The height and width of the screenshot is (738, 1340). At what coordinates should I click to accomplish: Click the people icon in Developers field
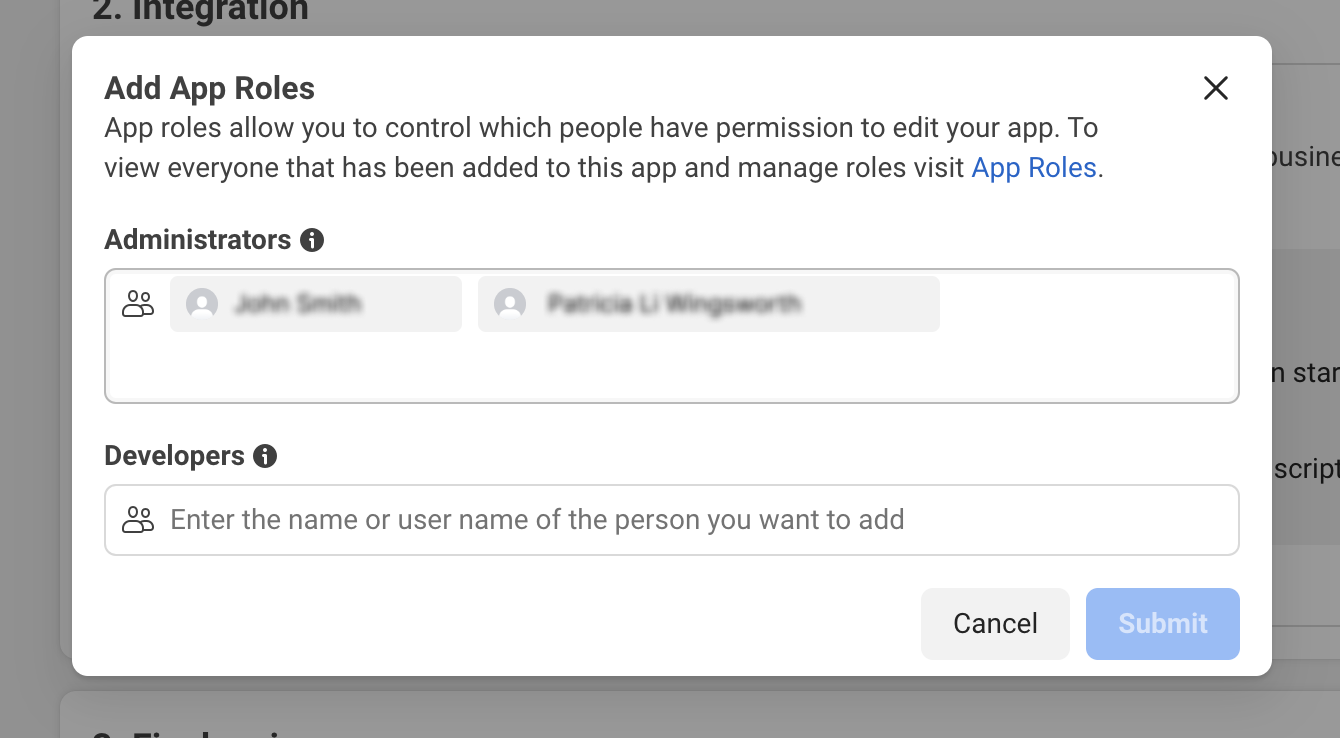[x=138, y=520]
